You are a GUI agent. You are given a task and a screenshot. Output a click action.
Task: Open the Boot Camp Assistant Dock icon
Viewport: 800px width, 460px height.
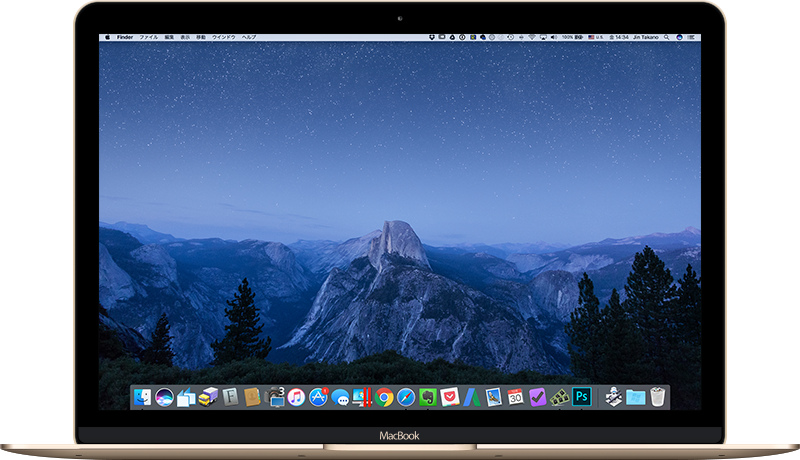(613, 397)
